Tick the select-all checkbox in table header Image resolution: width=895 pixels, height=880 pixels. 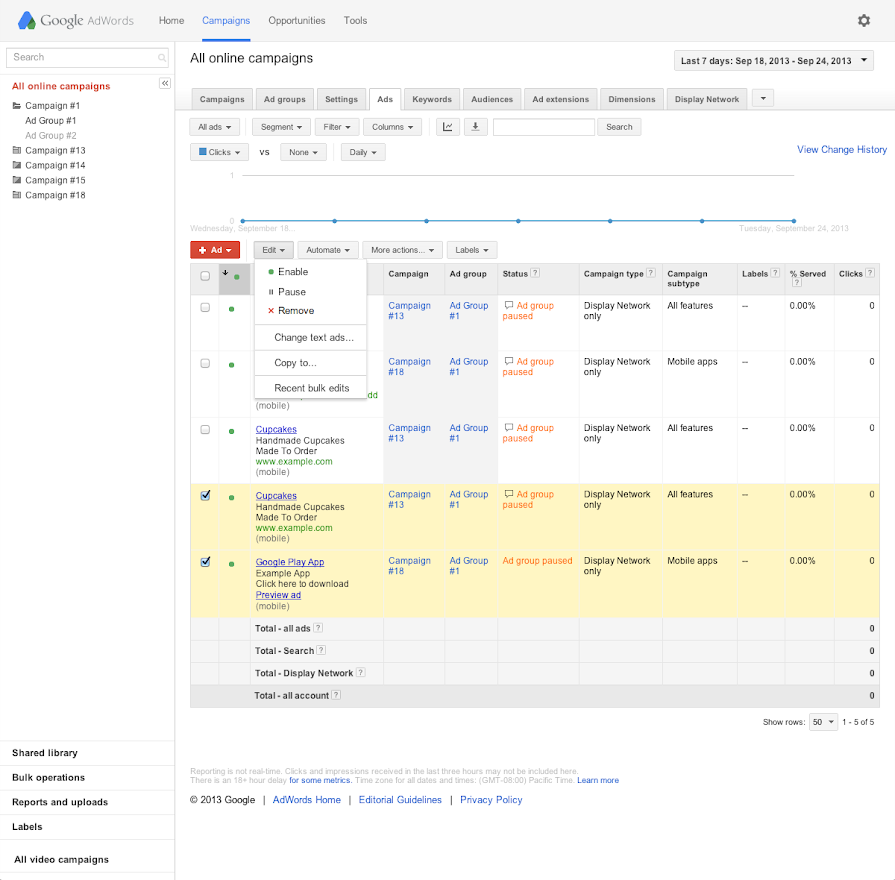[x=205, y=276]
